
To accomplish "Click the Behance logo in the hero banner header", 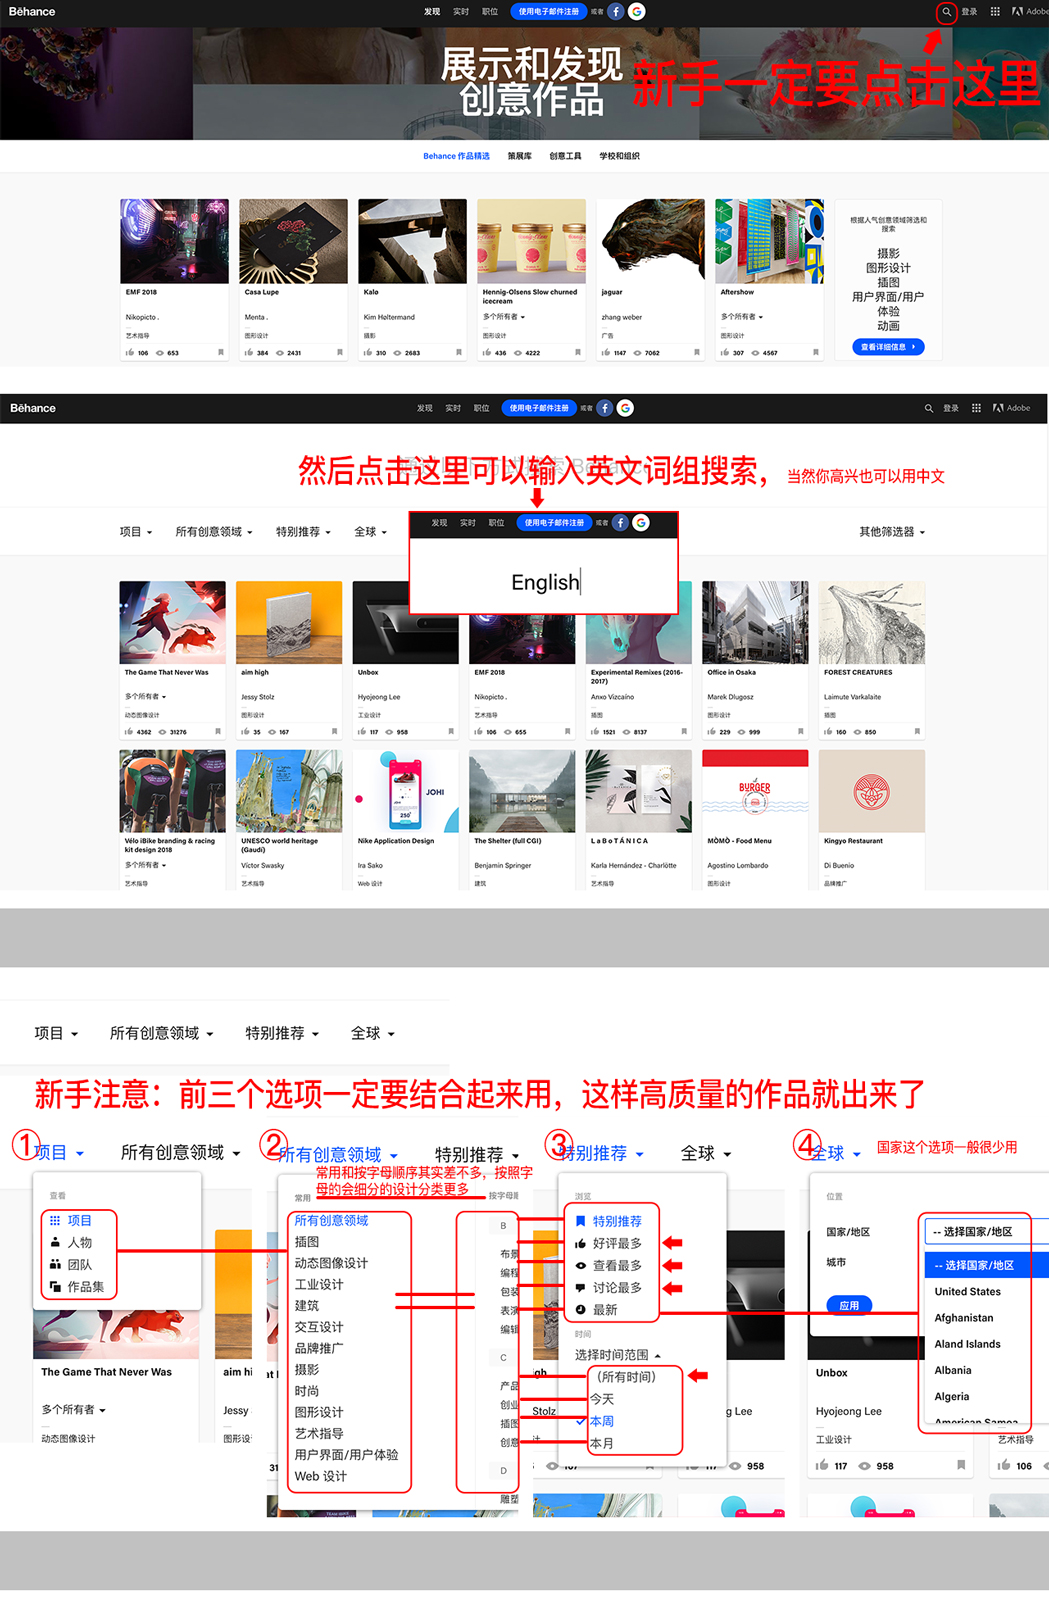I will pos(32,12).
